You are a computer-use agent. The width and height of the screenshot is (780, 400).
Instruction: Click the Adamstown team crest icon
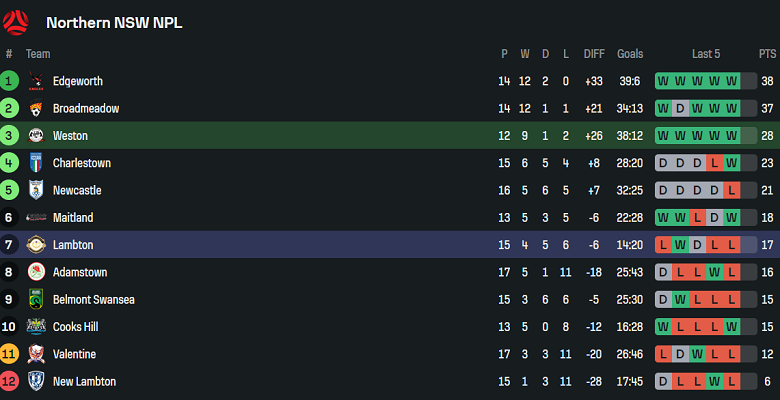click(x=36, y=272)
